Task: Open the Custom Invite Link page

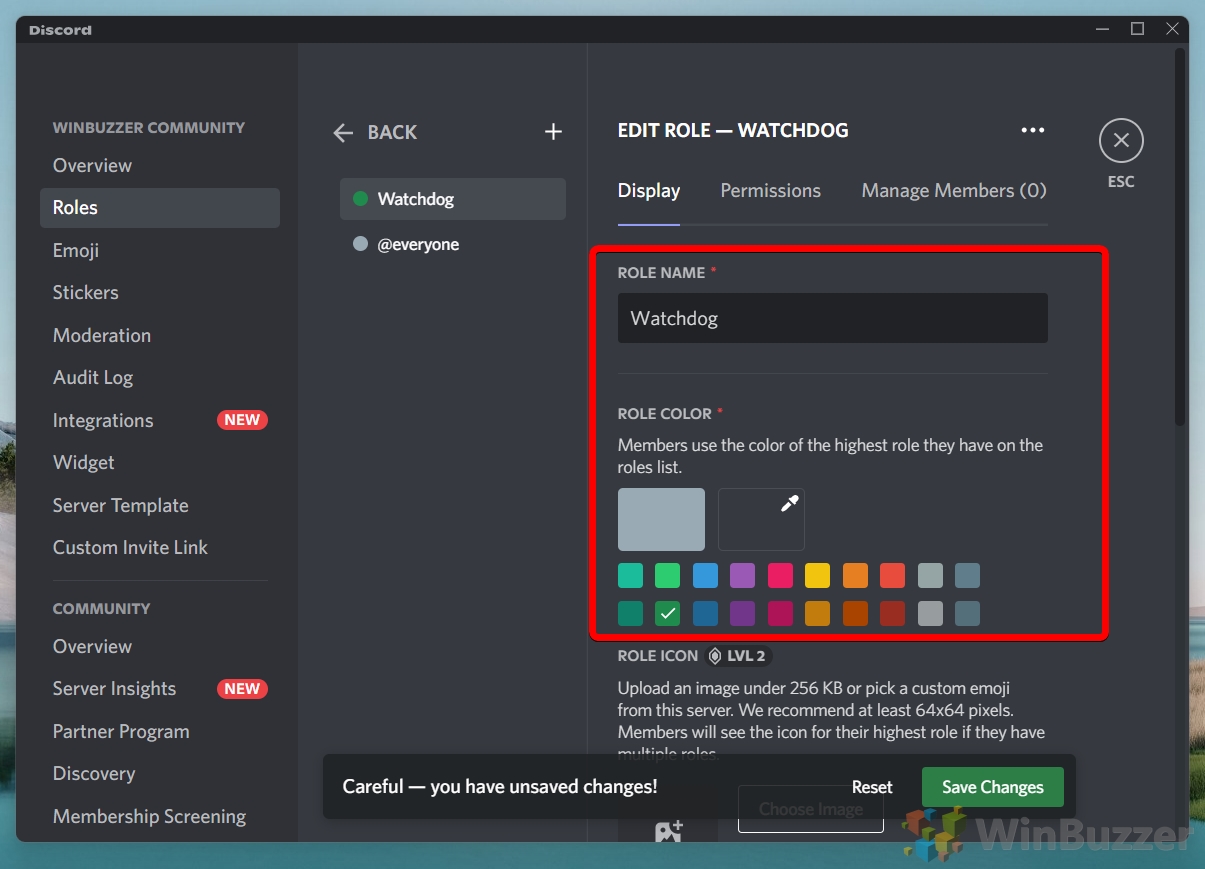Action: click(160, 547)
